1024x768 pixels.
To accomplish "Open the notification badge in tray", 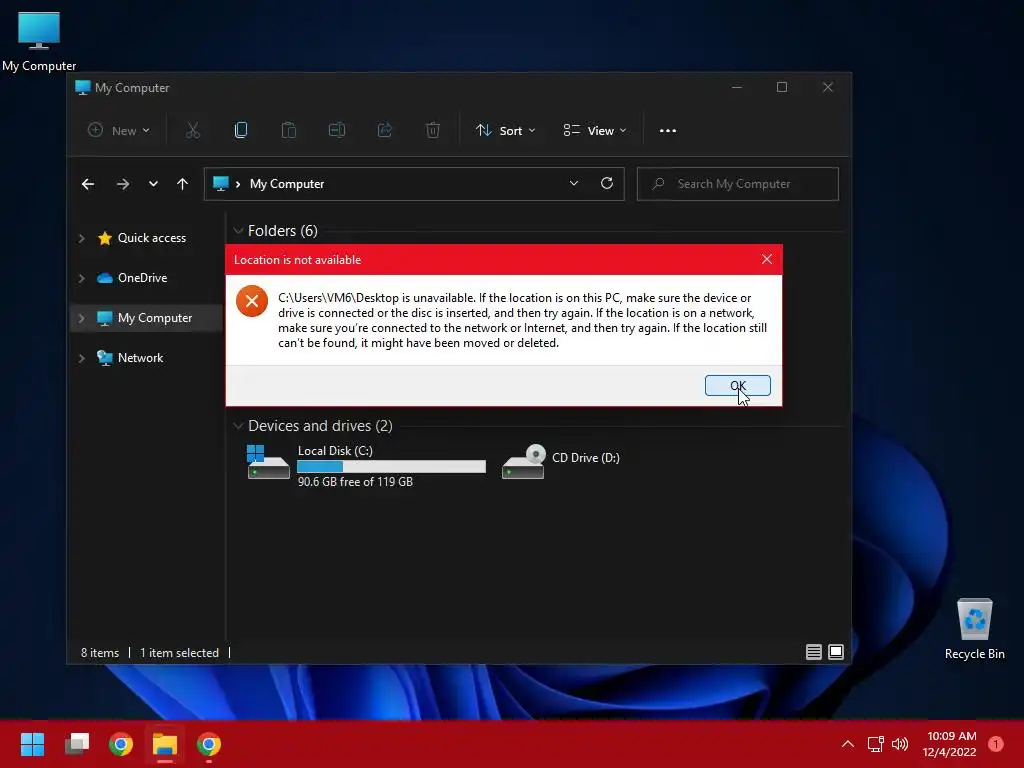I will (x=995, y=744).
